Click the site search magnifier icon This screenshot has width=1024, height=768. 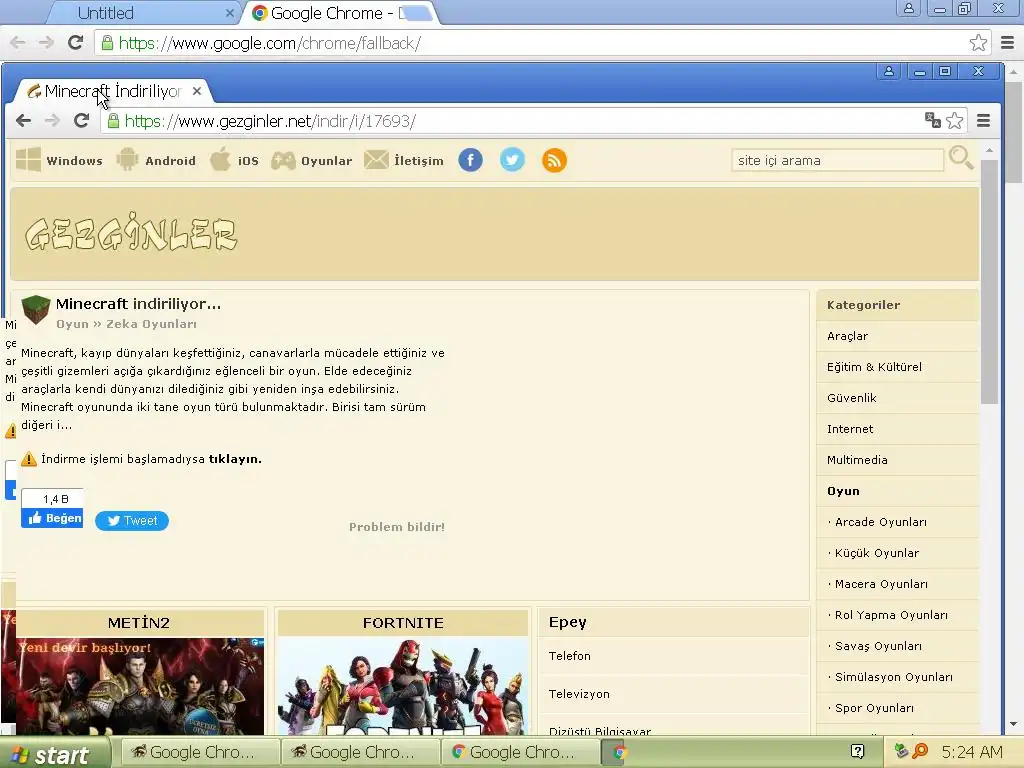tap(961, 157)
